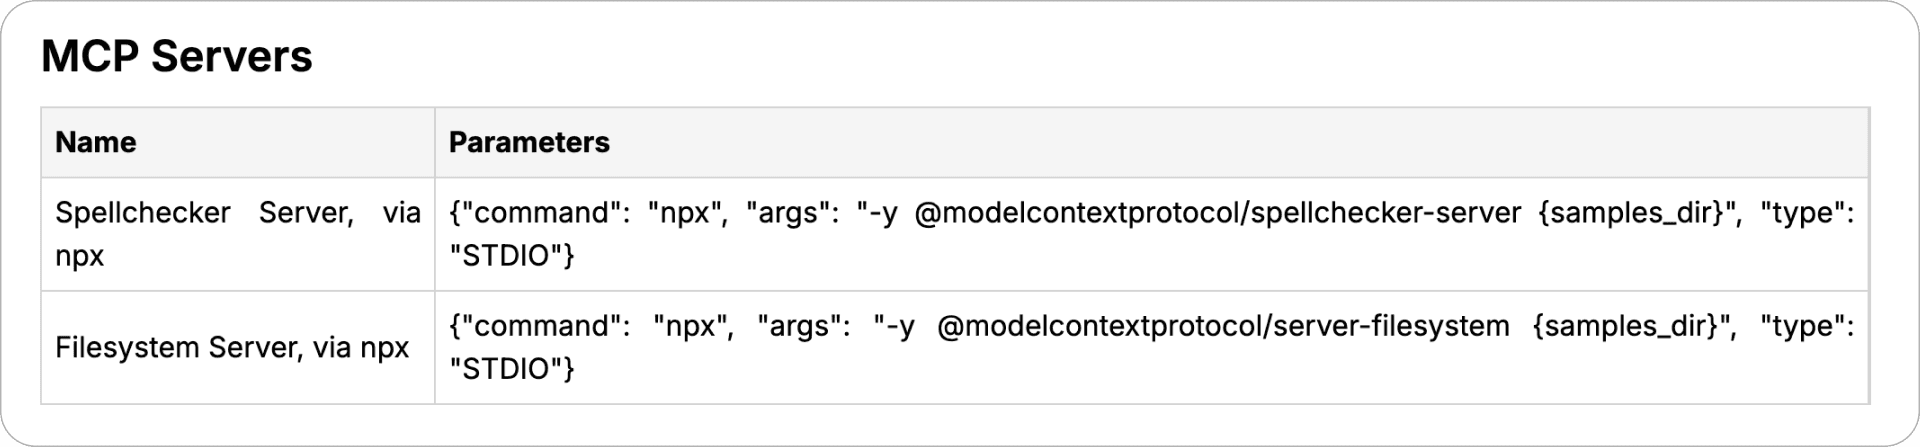Click the MCP Servers heading

tap(177, 56)
